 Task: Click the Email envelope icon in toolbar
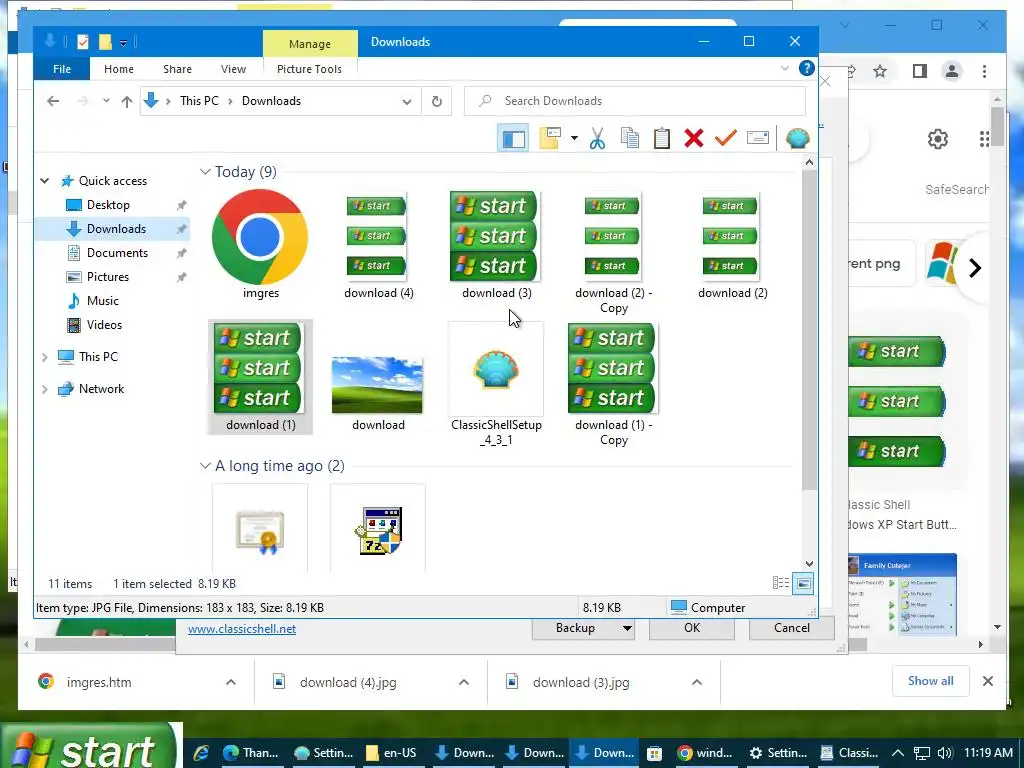[758, 138]
